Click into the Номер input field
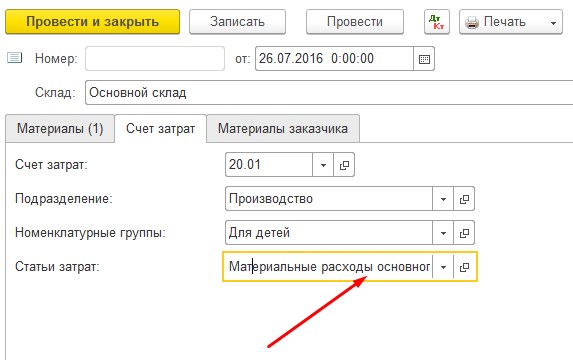Image resolution: width=573 pixels, height=360 pixels. [x=155, y=58]
